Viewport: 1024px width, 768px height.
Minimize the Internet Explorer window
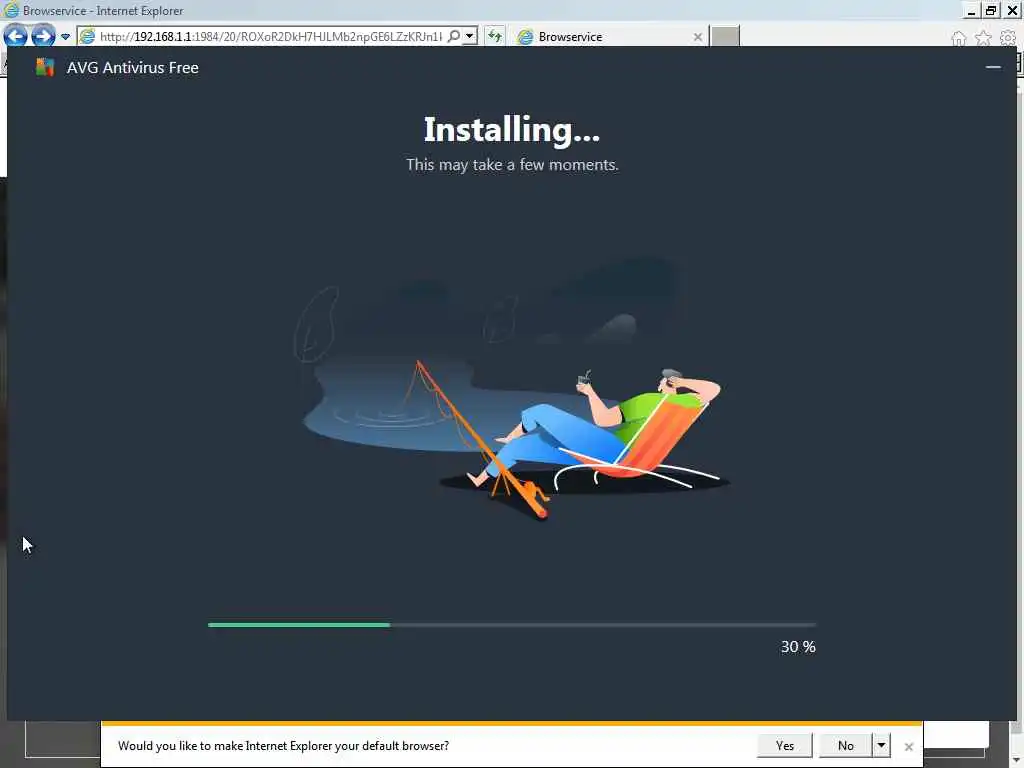971,10
